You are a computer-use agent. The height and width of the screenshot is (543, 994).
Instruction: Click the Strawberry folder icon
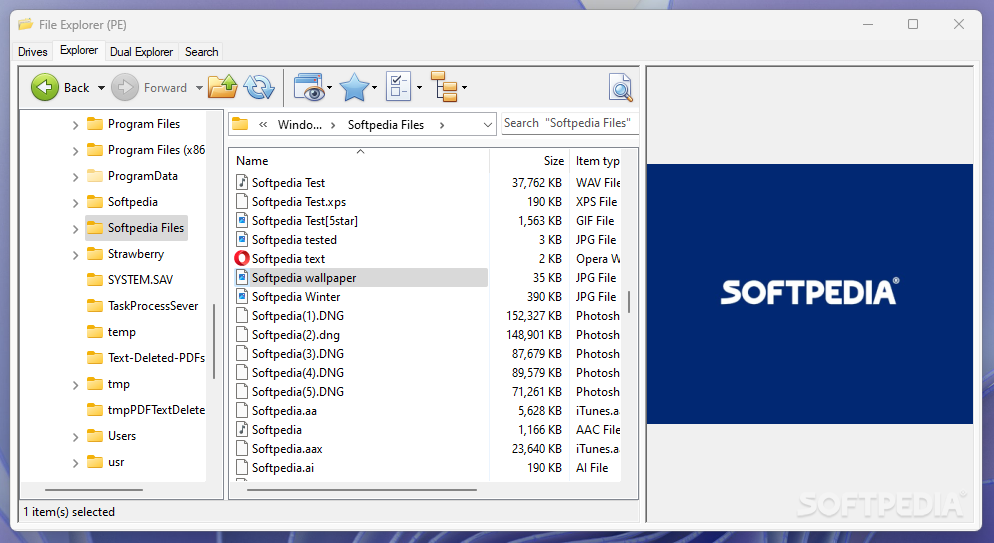pos(94,254)
